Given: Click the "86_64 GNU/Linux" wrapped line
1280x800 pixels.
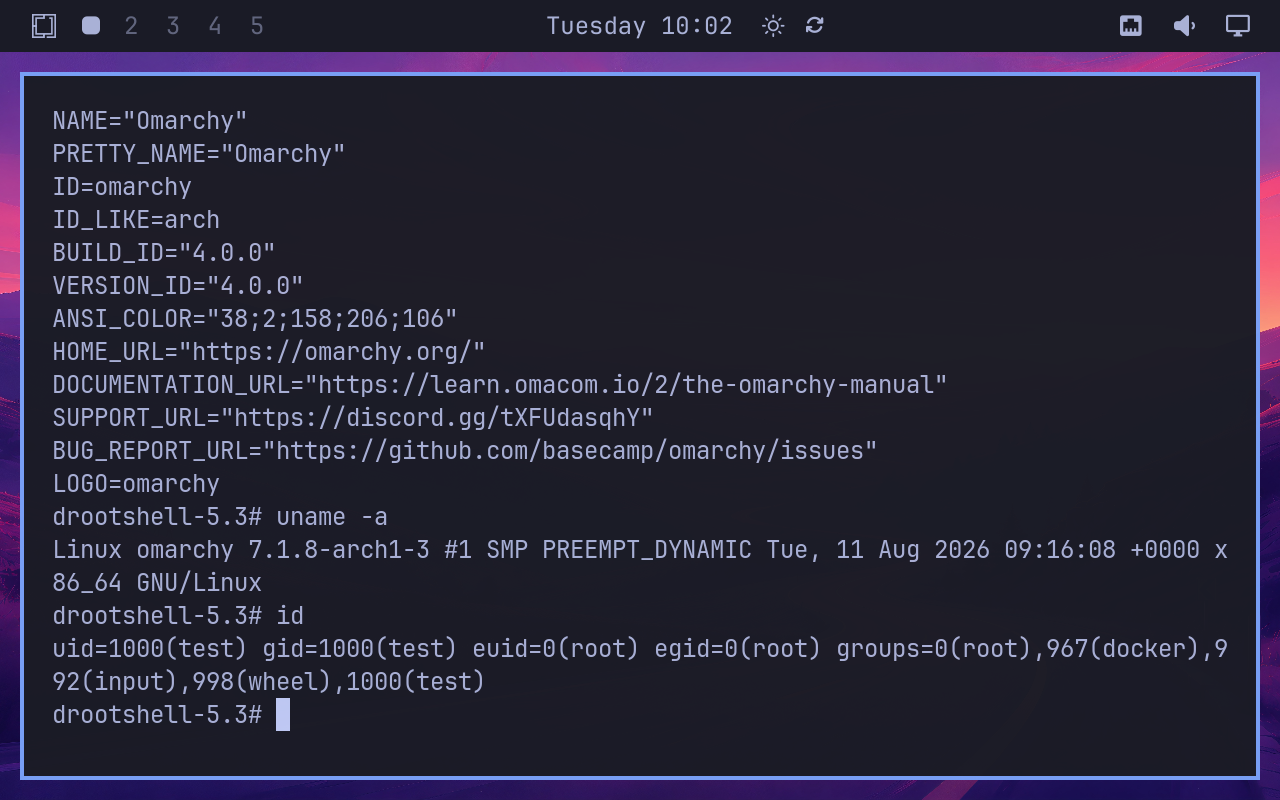Looking at the screenshot, I should pyautogui.click(x=157, y=583).
